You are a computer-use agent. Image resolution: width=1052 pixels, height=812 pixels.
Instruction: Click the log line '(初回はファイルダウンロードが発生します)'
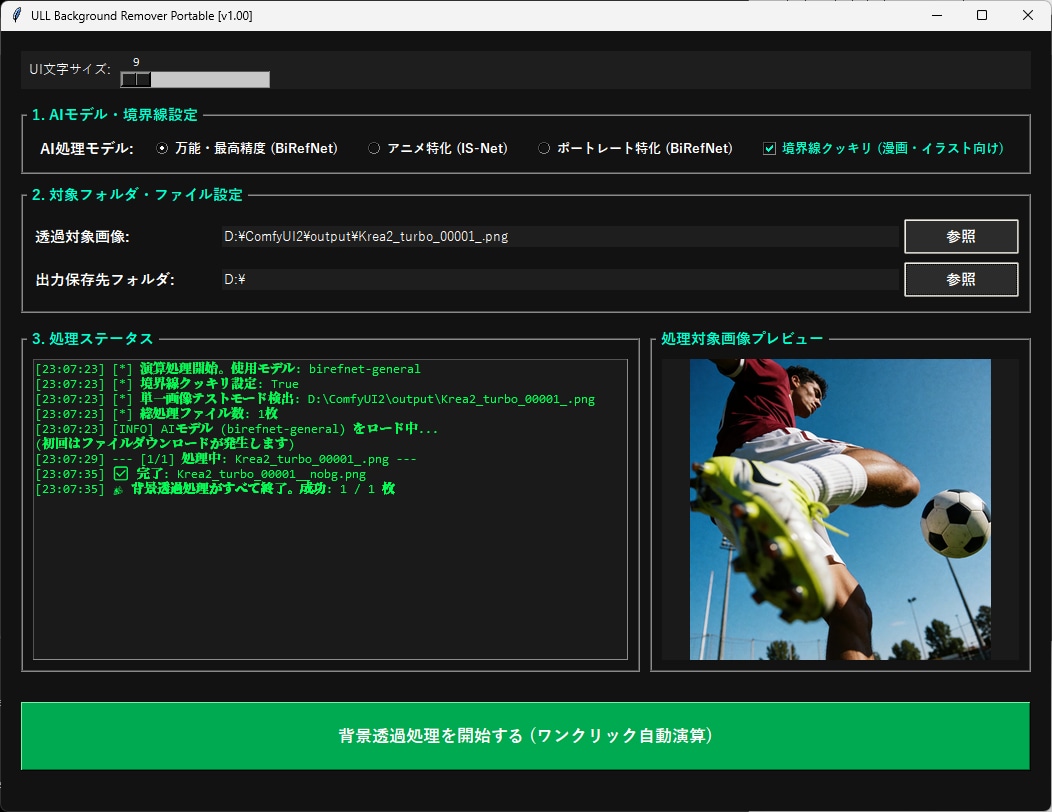[164, 444]
